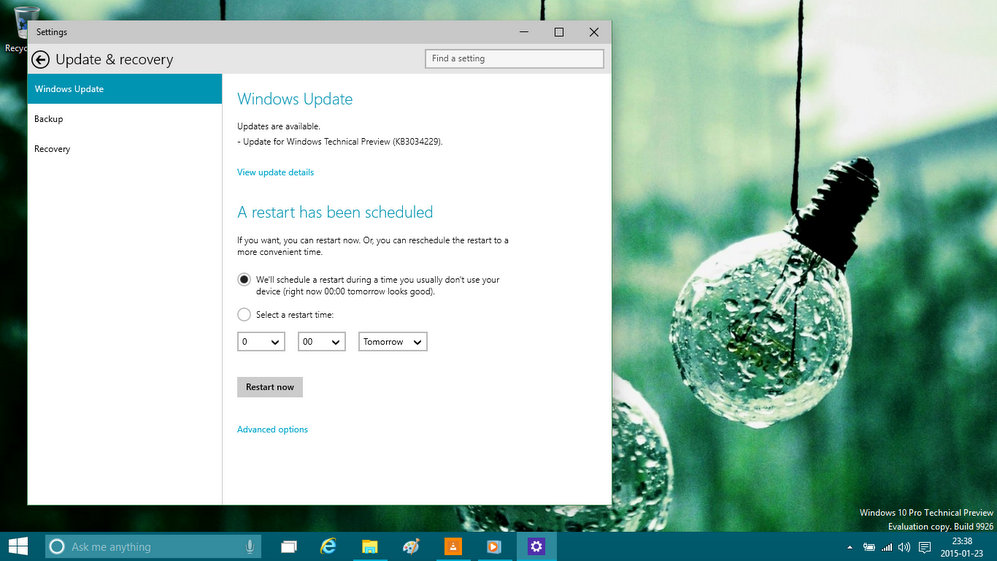
Task: Open the Paint app from taskbar
Action: (x=410, y=547)
